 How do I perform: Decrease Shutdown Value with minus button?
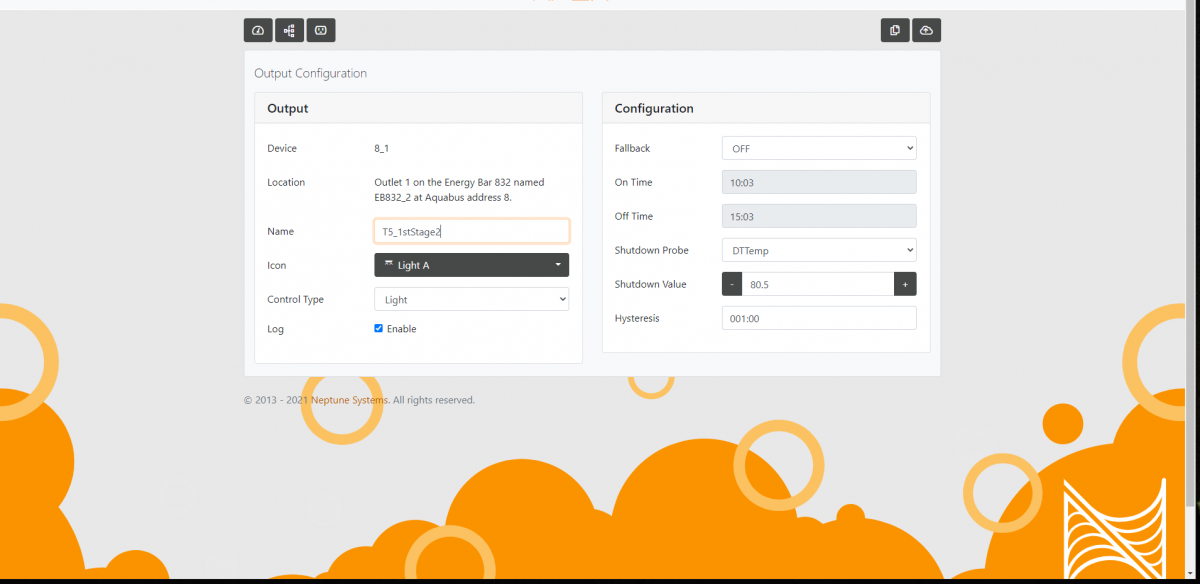tap(732, 284)
